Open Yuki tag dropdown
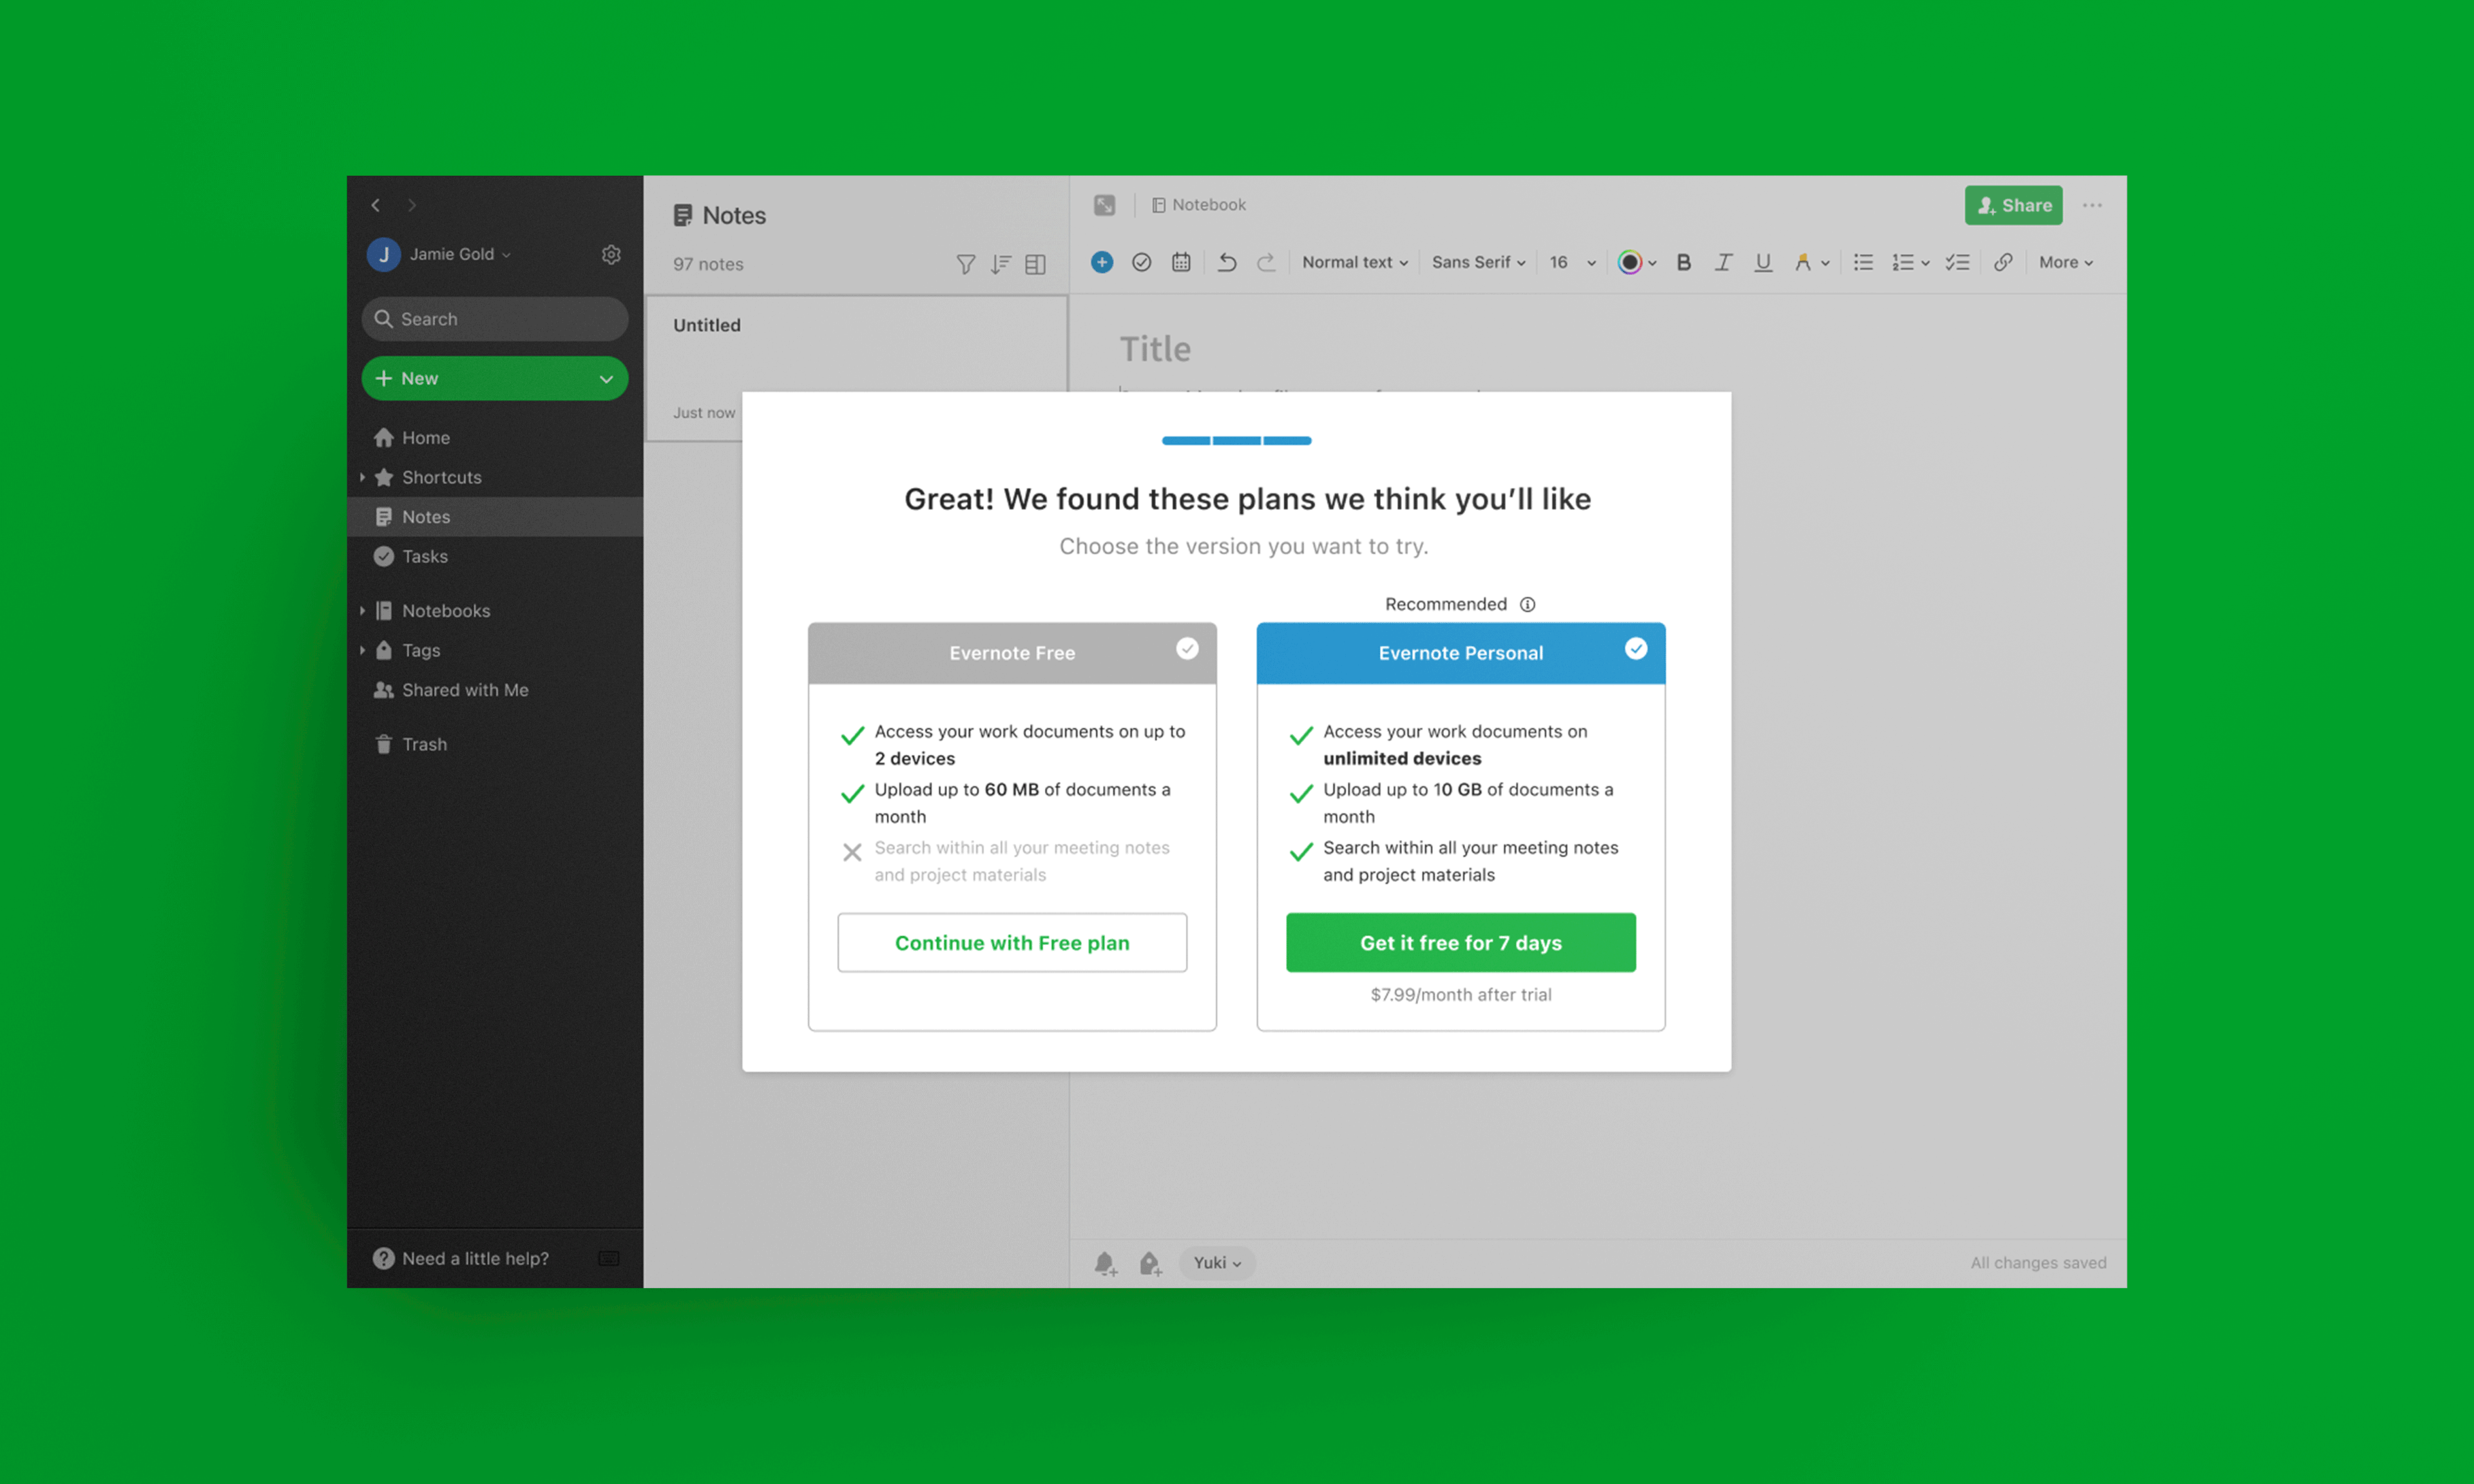The image size is (2474, 1484). 1217,1263
